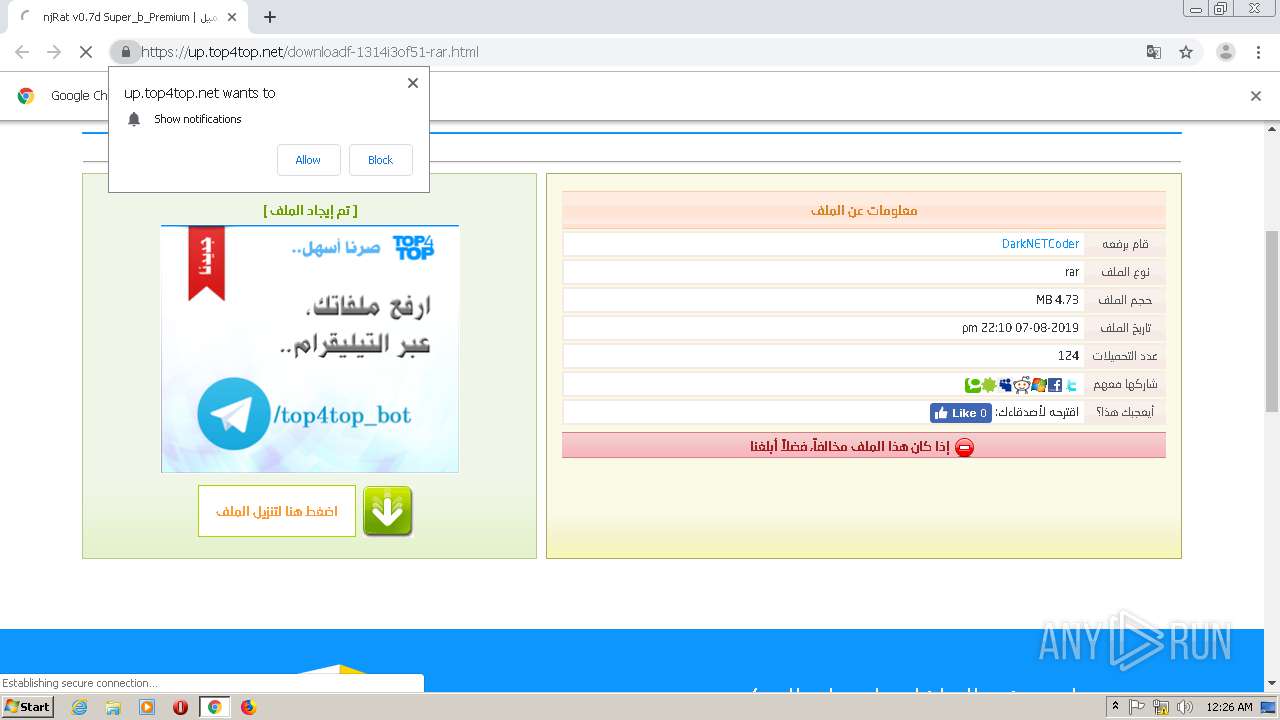Open the Action Center flag icon
The height and width of the screenshot is (720, 1280).
click(1137, 707)
